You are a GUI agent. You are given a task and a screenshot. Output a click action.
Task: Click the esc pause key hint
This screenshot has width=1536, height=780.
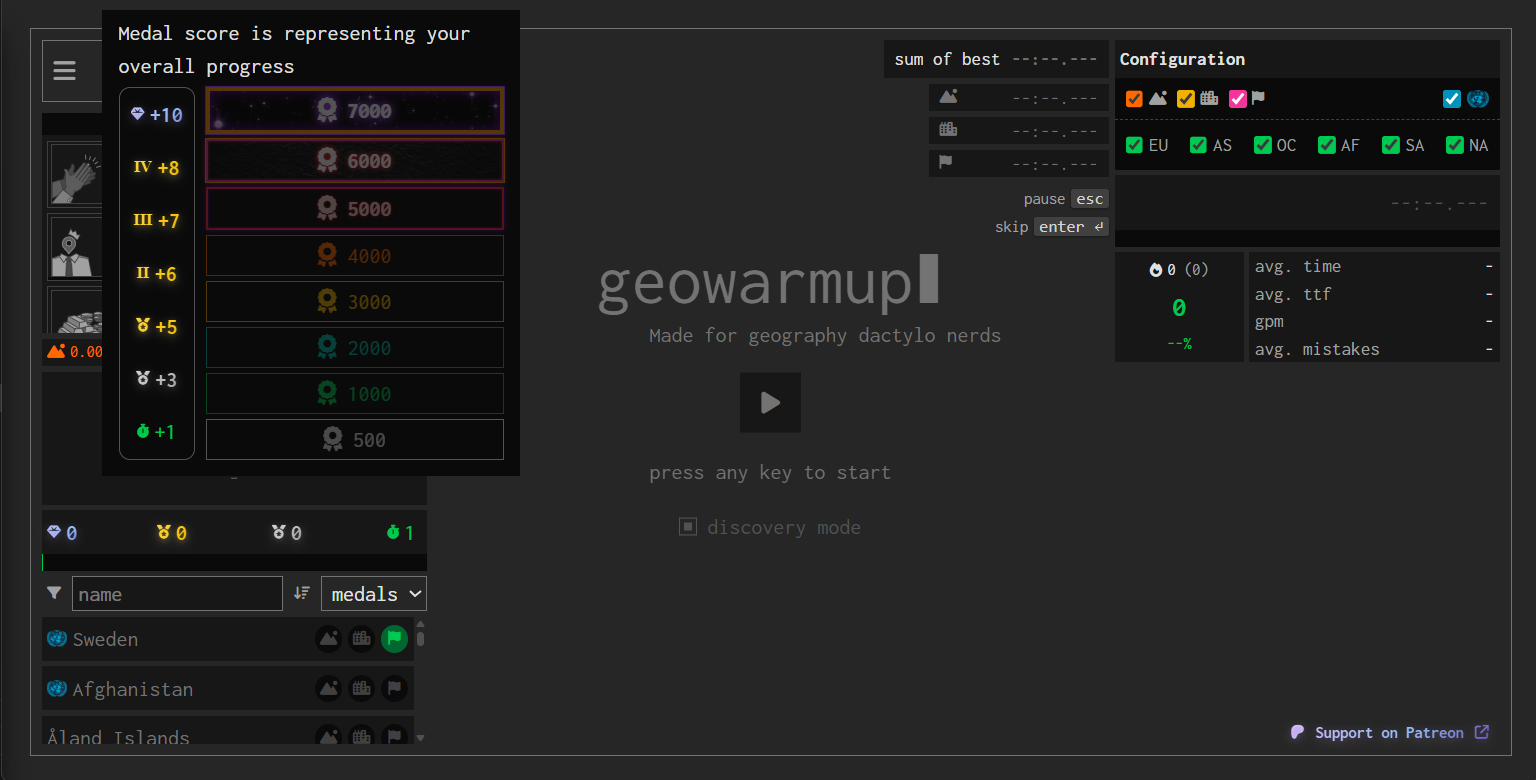tap(1089, 199)
